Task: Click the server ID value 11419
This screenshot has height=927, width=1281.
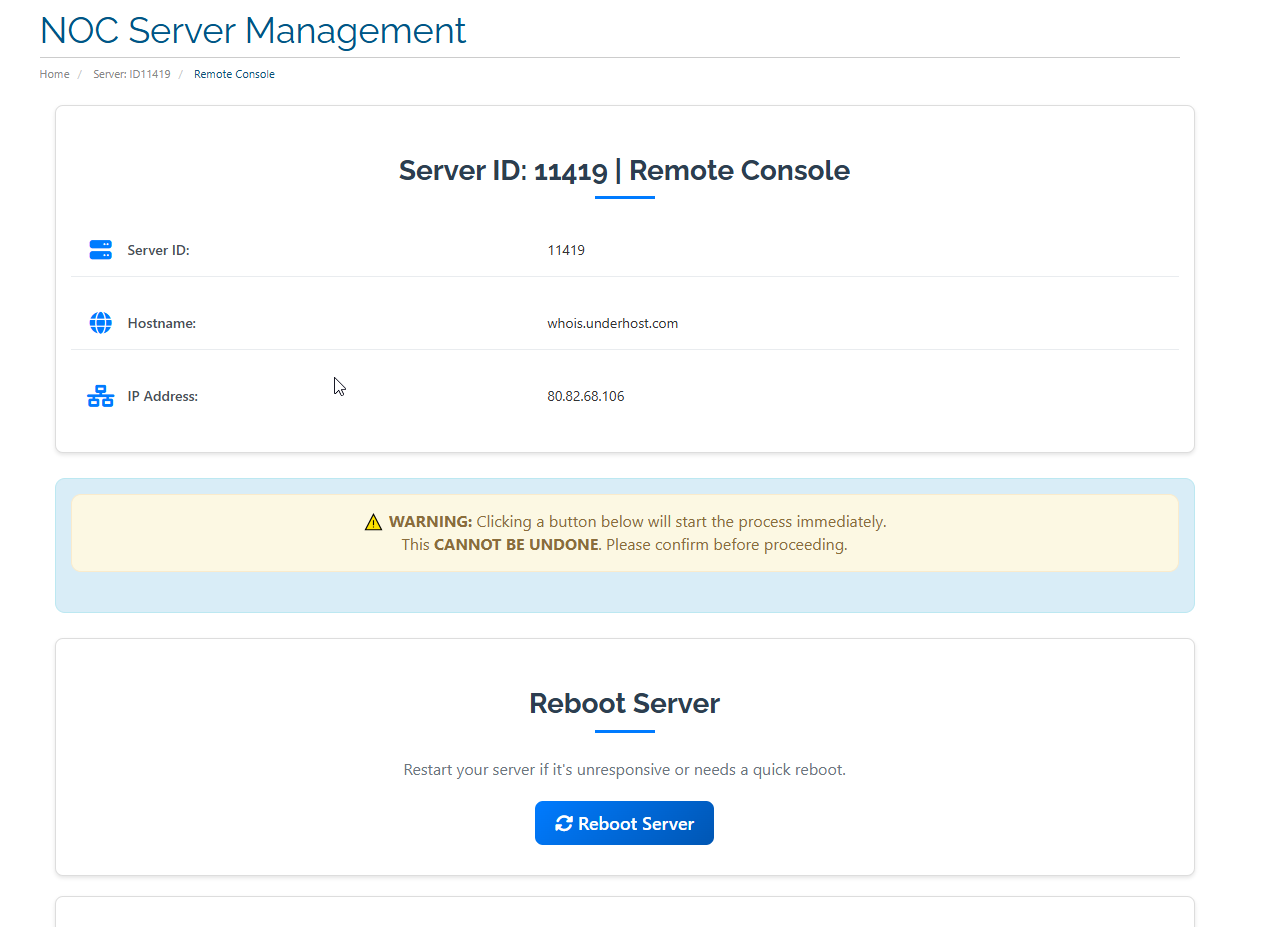Action: coord(566,249)
